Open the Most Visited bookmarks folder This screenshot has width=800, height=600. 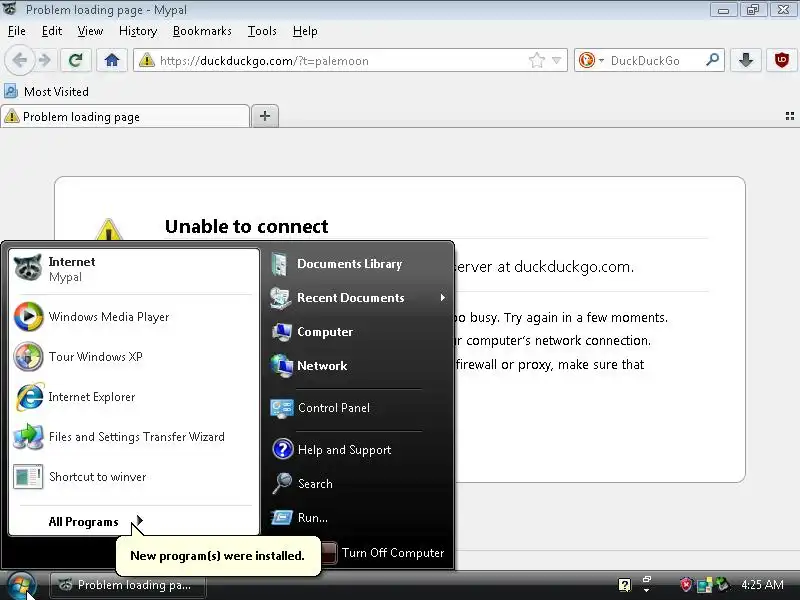click(x=46, y=91)
